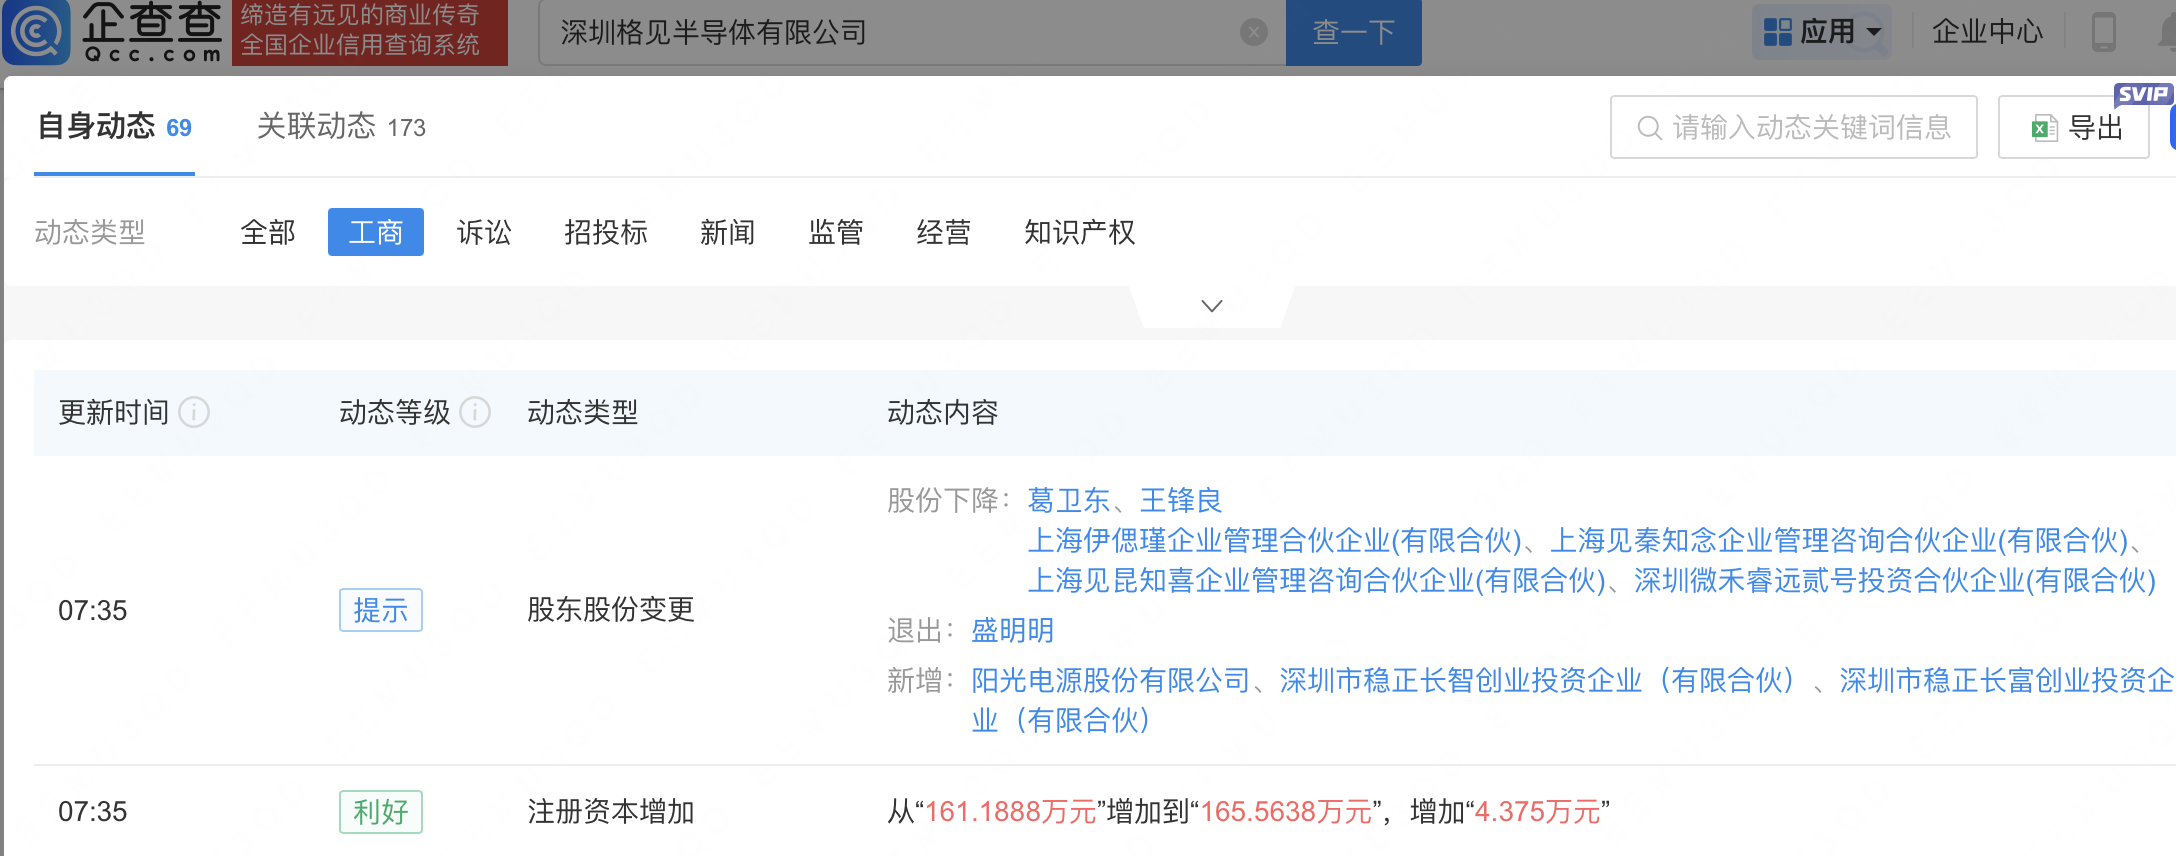Choose the 知识产权 filter
The height and width of the screenshot is (856, 2176).
[x=1079, y=233]
